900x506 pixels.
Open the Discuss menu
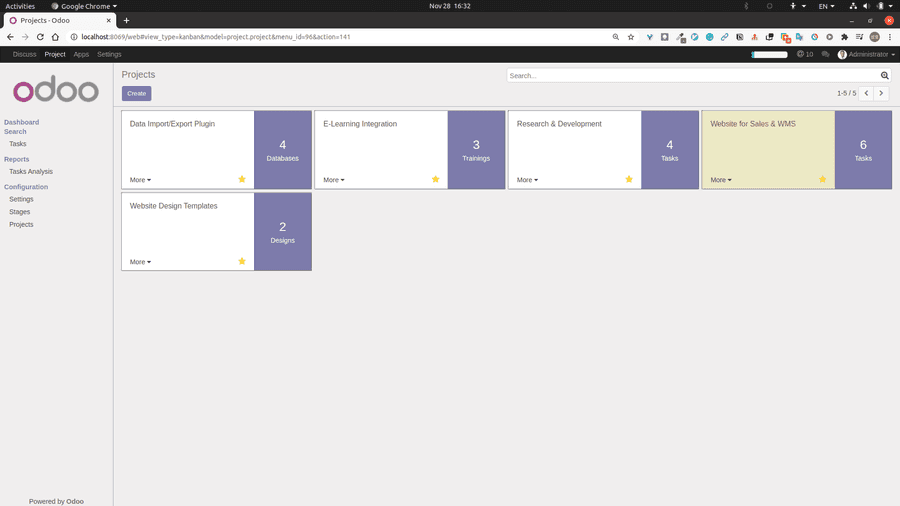[24, 55]
